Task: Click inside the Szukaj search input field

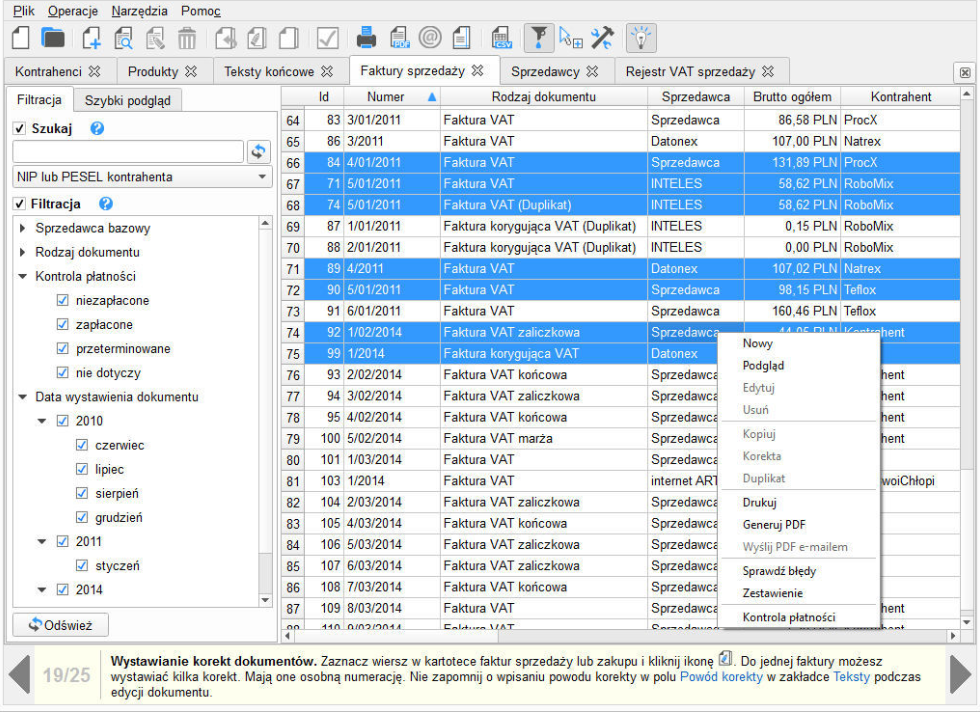Action: pos(128,151)
